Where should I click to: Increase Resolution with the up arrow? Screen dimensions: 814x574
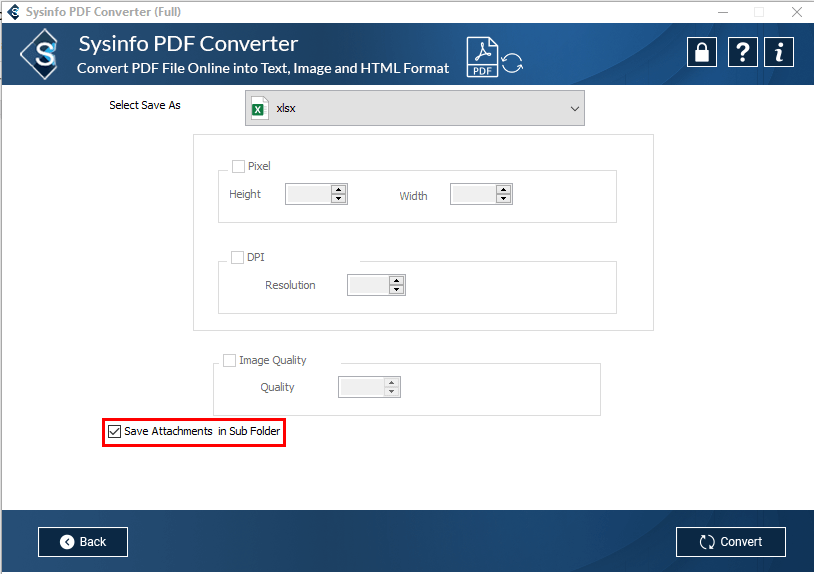pyautogui.click(x=397, y=281)
